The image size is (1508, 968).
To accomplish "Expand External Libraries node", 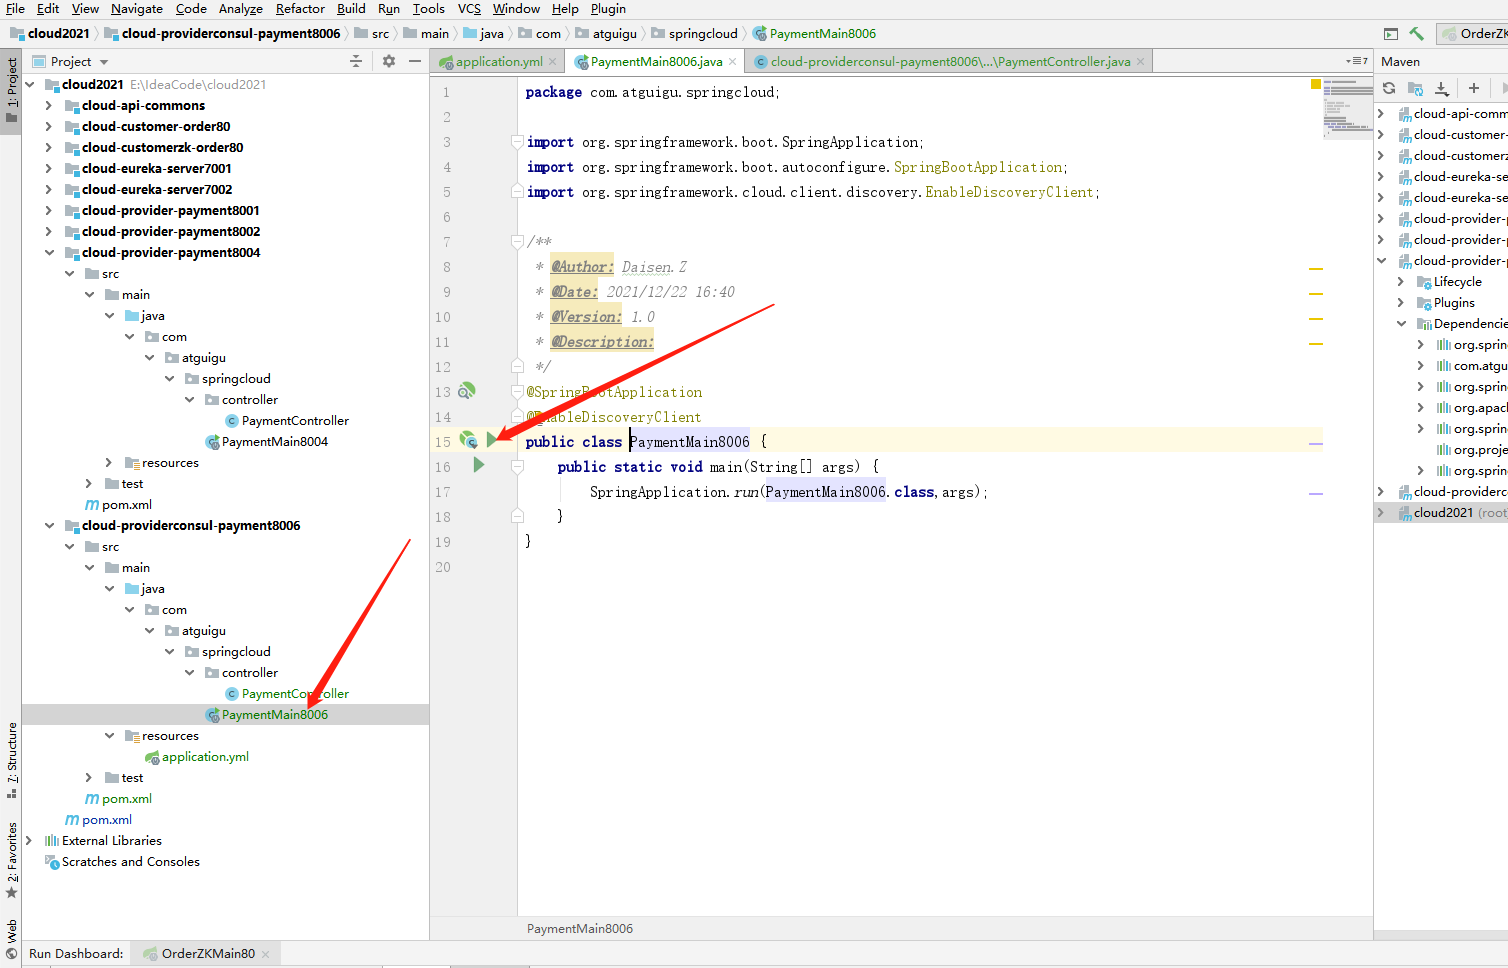I will (29, 840).
